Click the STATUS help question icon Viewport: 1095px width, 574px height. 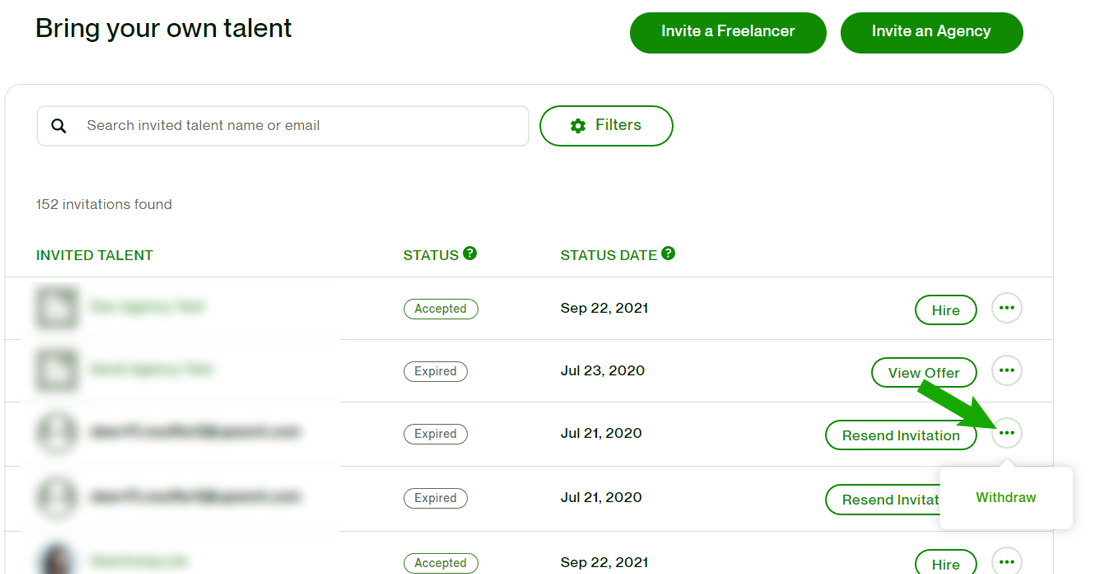[x=470, y=254]
